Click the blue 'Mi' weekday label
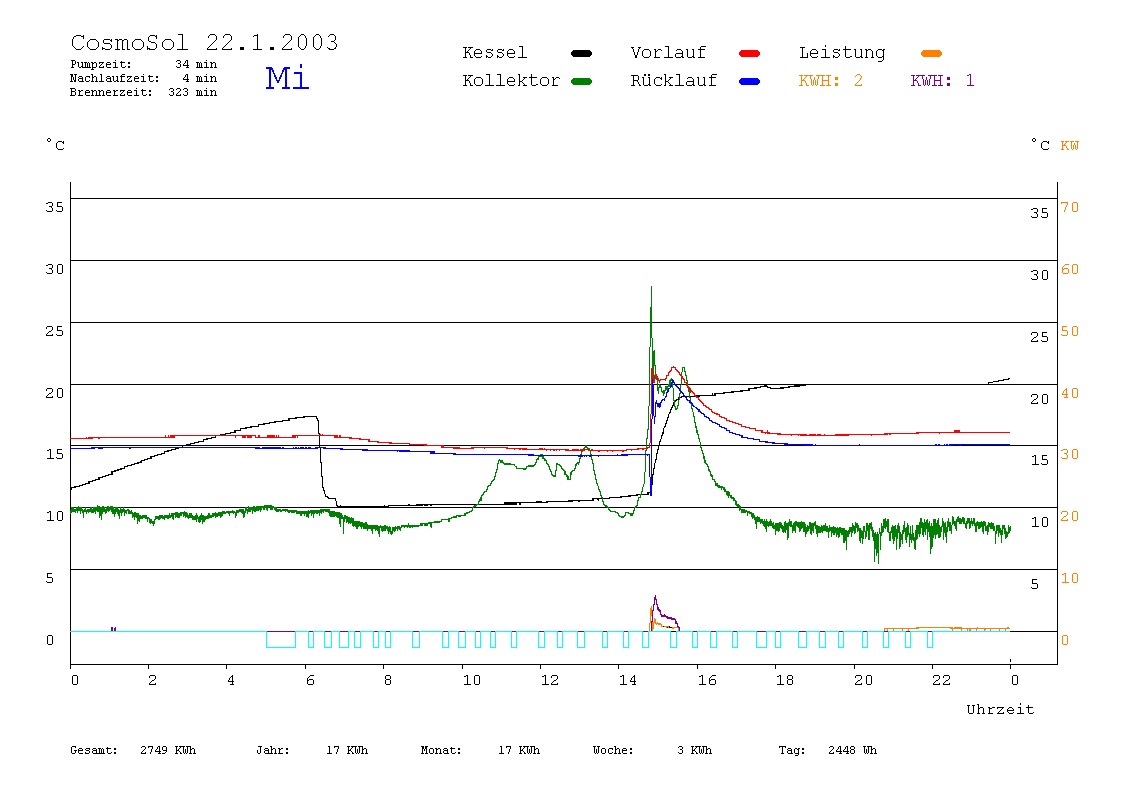 [x=287, y=78]
